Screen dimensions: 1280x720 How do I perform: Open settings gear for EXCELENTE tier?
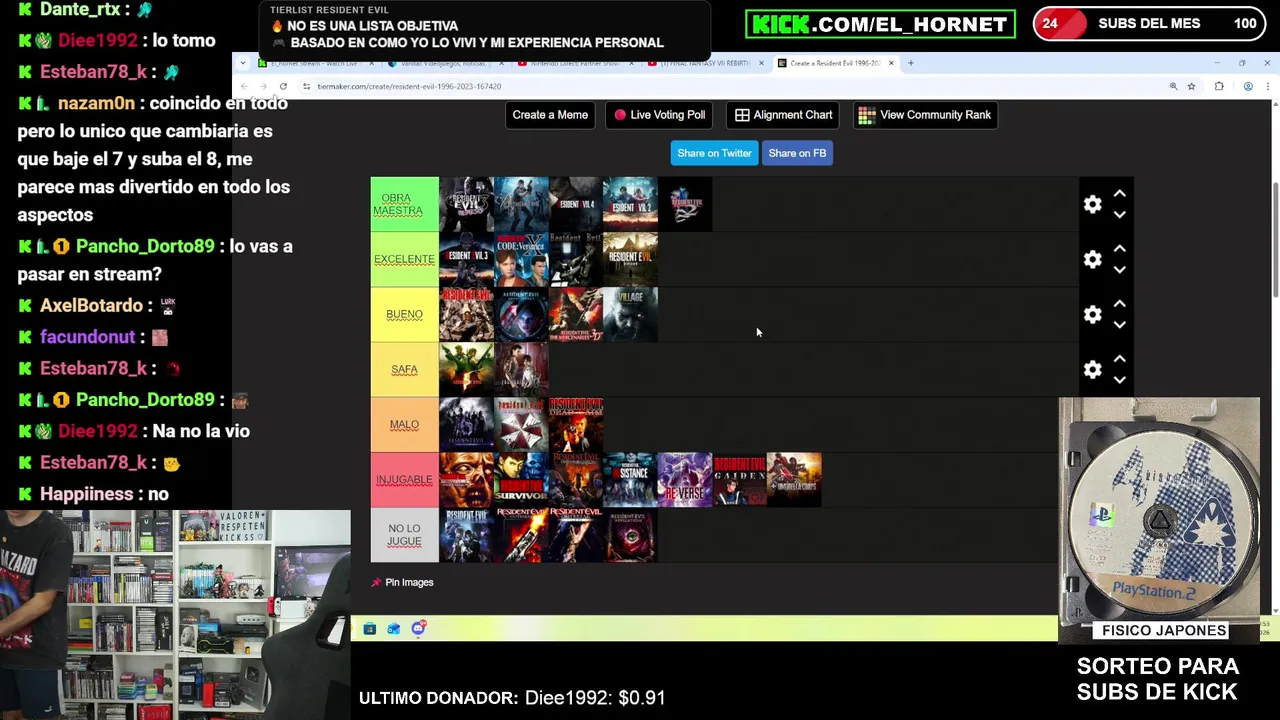(1092, 259)
